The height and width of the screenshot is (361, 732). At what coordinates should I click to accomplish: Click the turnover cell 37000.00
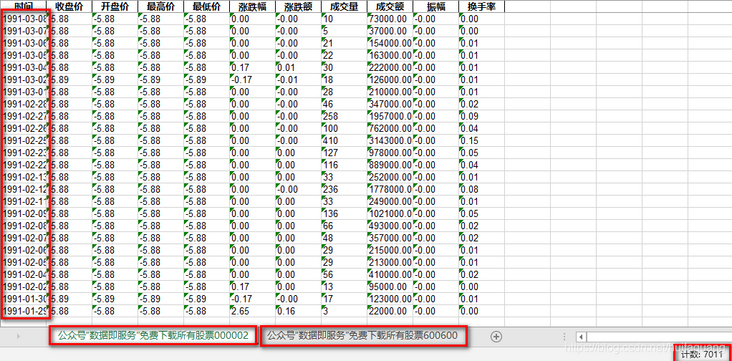389,31
